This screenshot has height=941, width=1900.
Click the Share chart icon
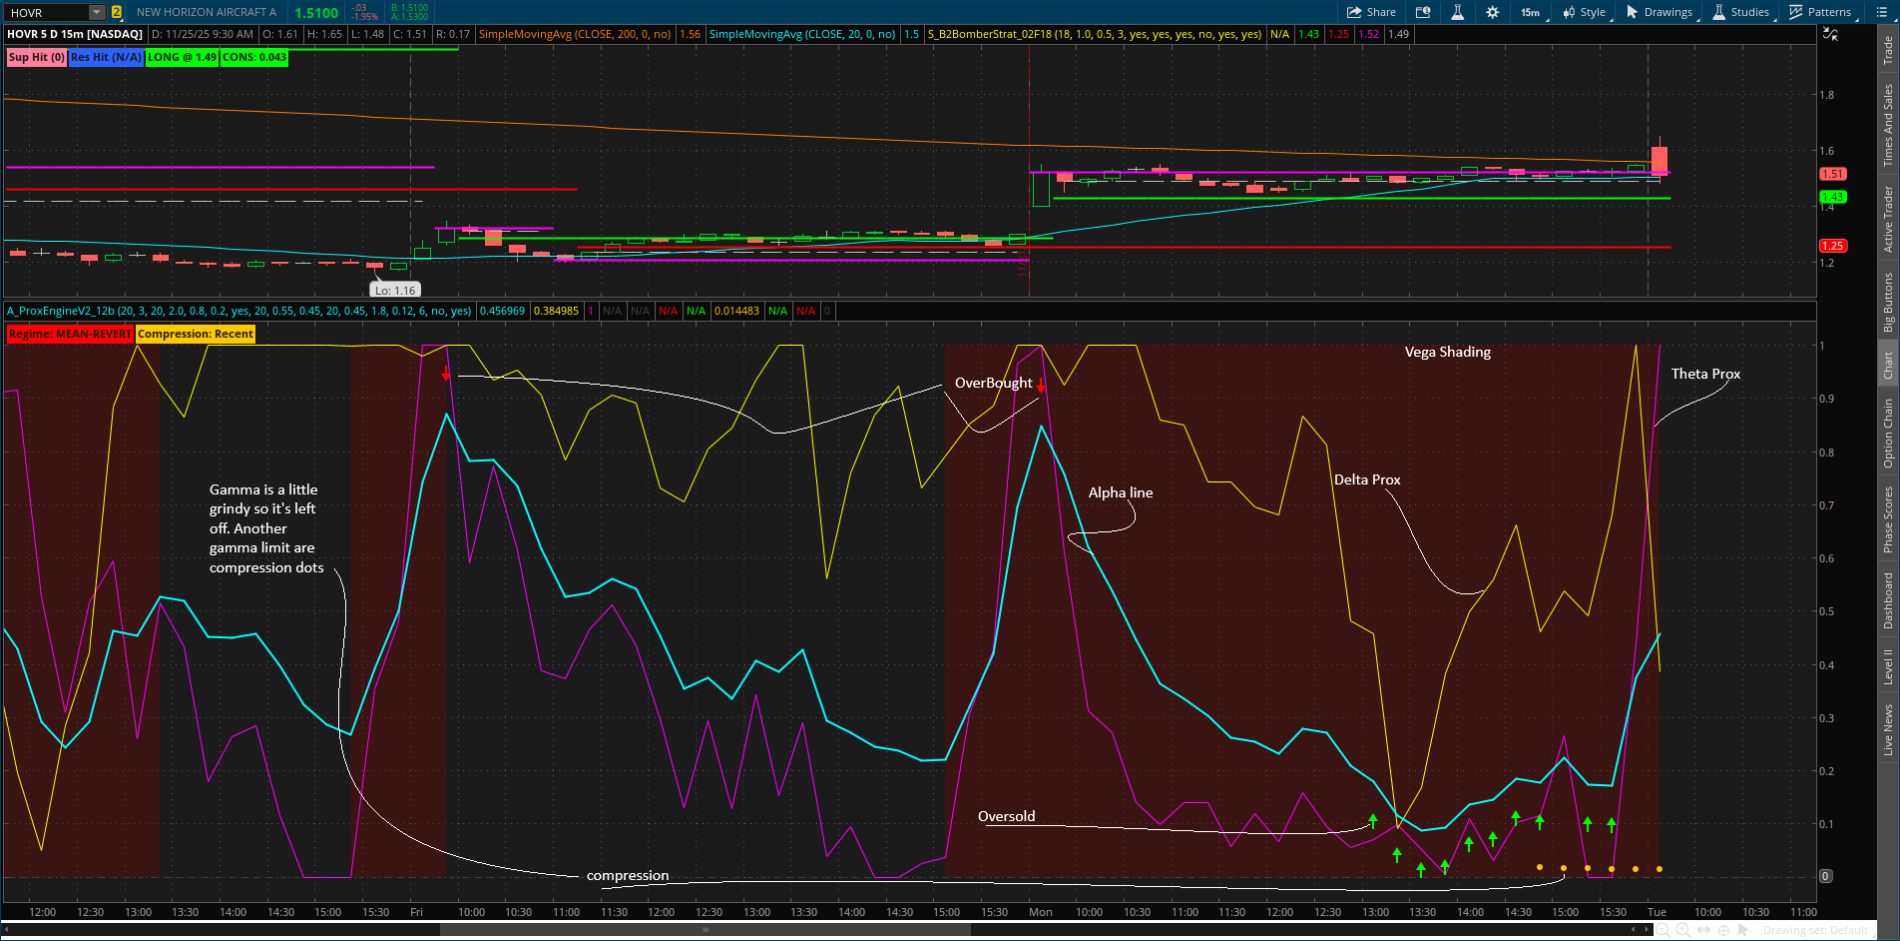(1370, 12)
